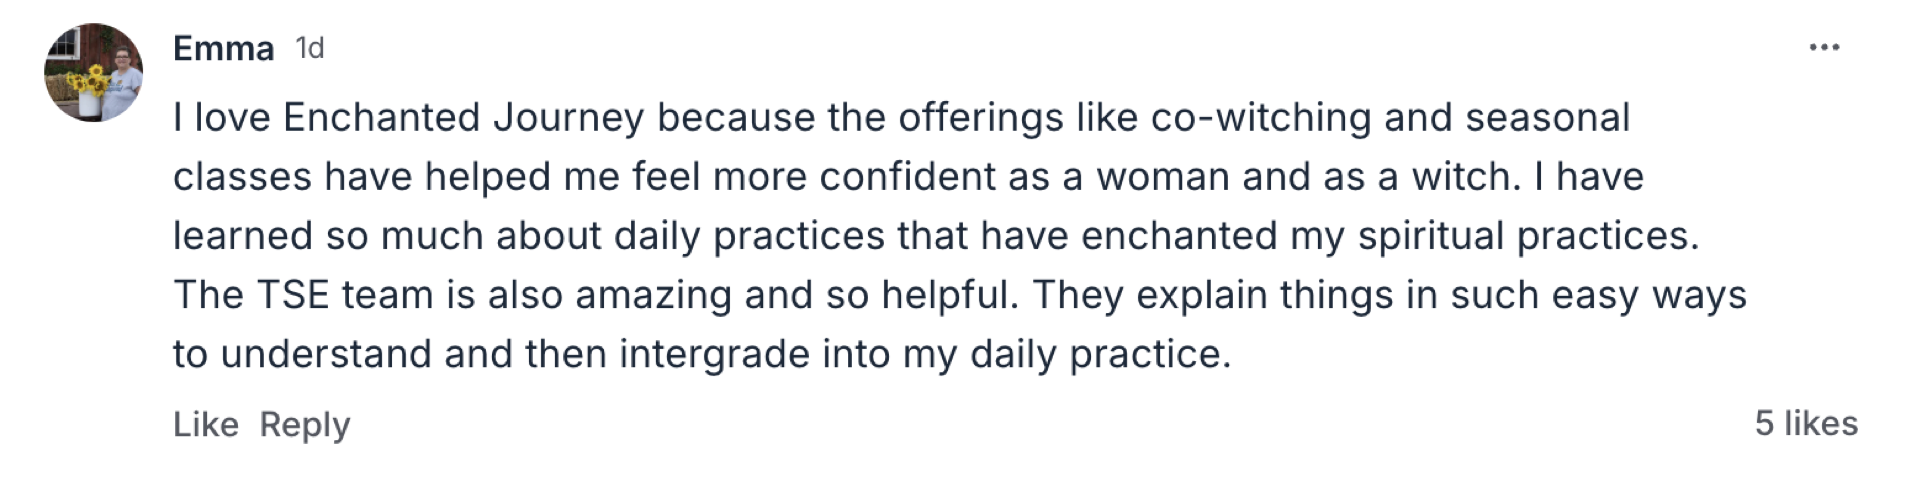This screenshot has width=1906, height=482.
Task: View who gave the 5 likes
Action: [1806, 423]
